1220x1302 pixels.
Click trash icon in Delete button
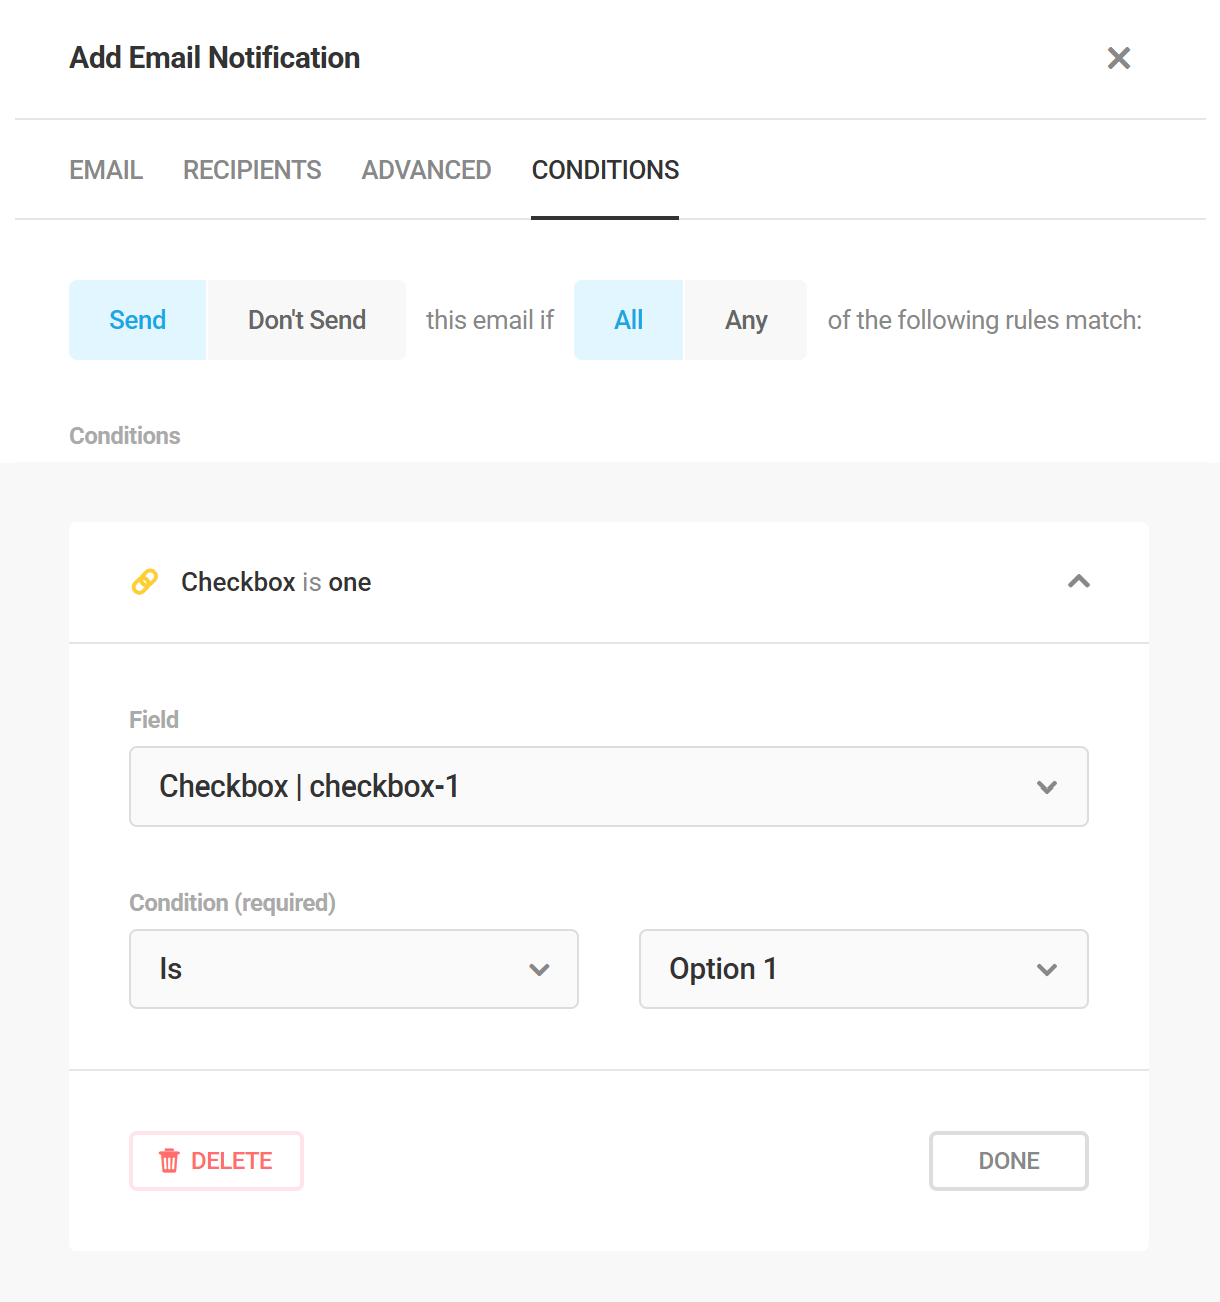(169, 1161)
